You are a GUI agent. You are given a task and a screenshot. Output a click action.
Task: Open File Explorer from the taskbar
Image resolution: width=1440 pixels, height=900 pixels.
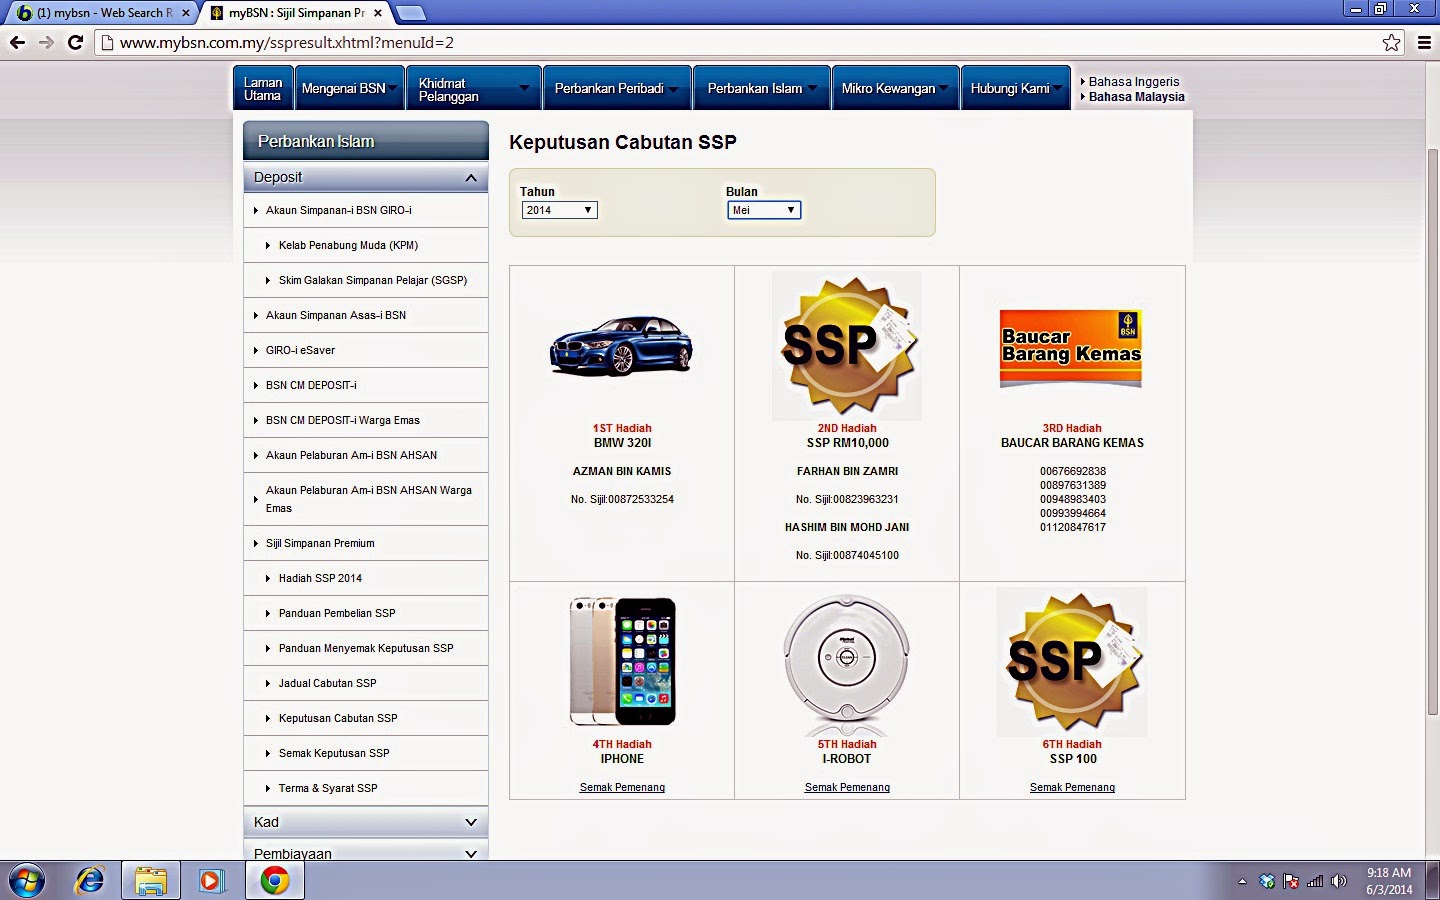point(151,881)
